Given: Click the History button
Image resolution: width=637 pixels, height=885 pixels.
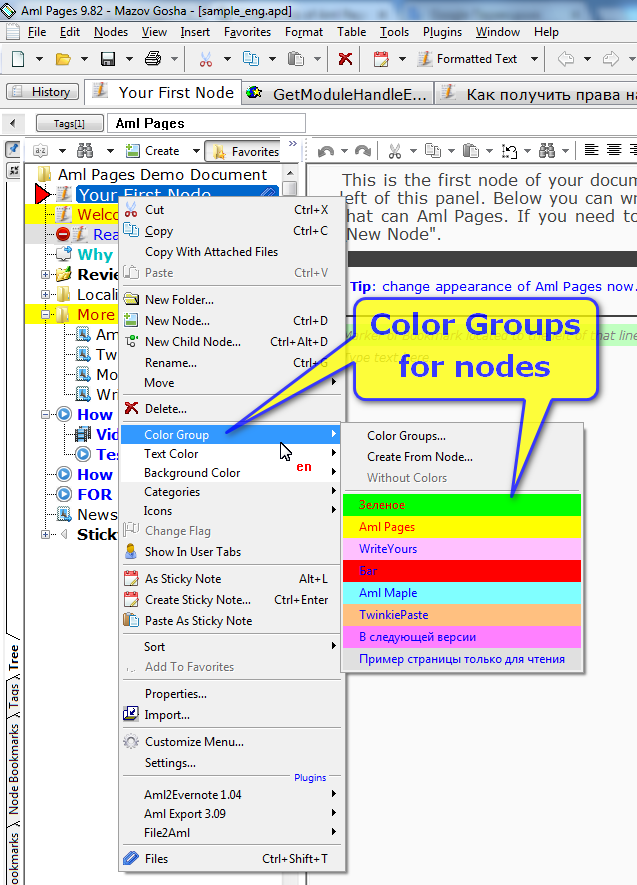Looking at the screenshot, I should [x=42, y=92].
